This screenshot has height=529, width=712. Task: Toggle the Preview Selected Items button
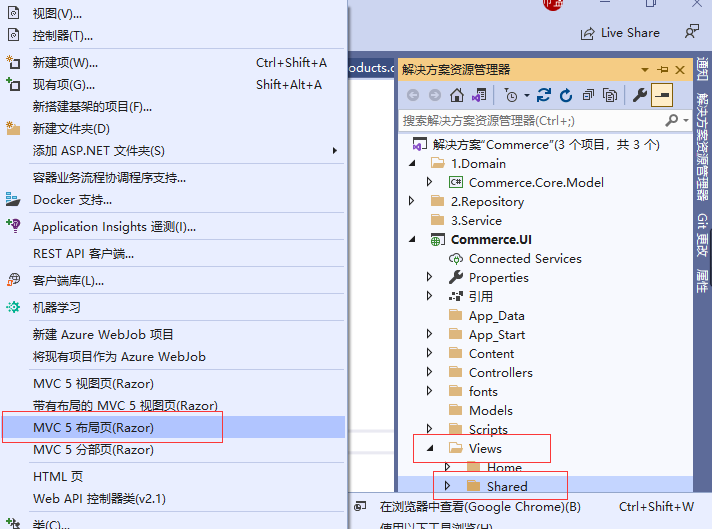(662, 95)
